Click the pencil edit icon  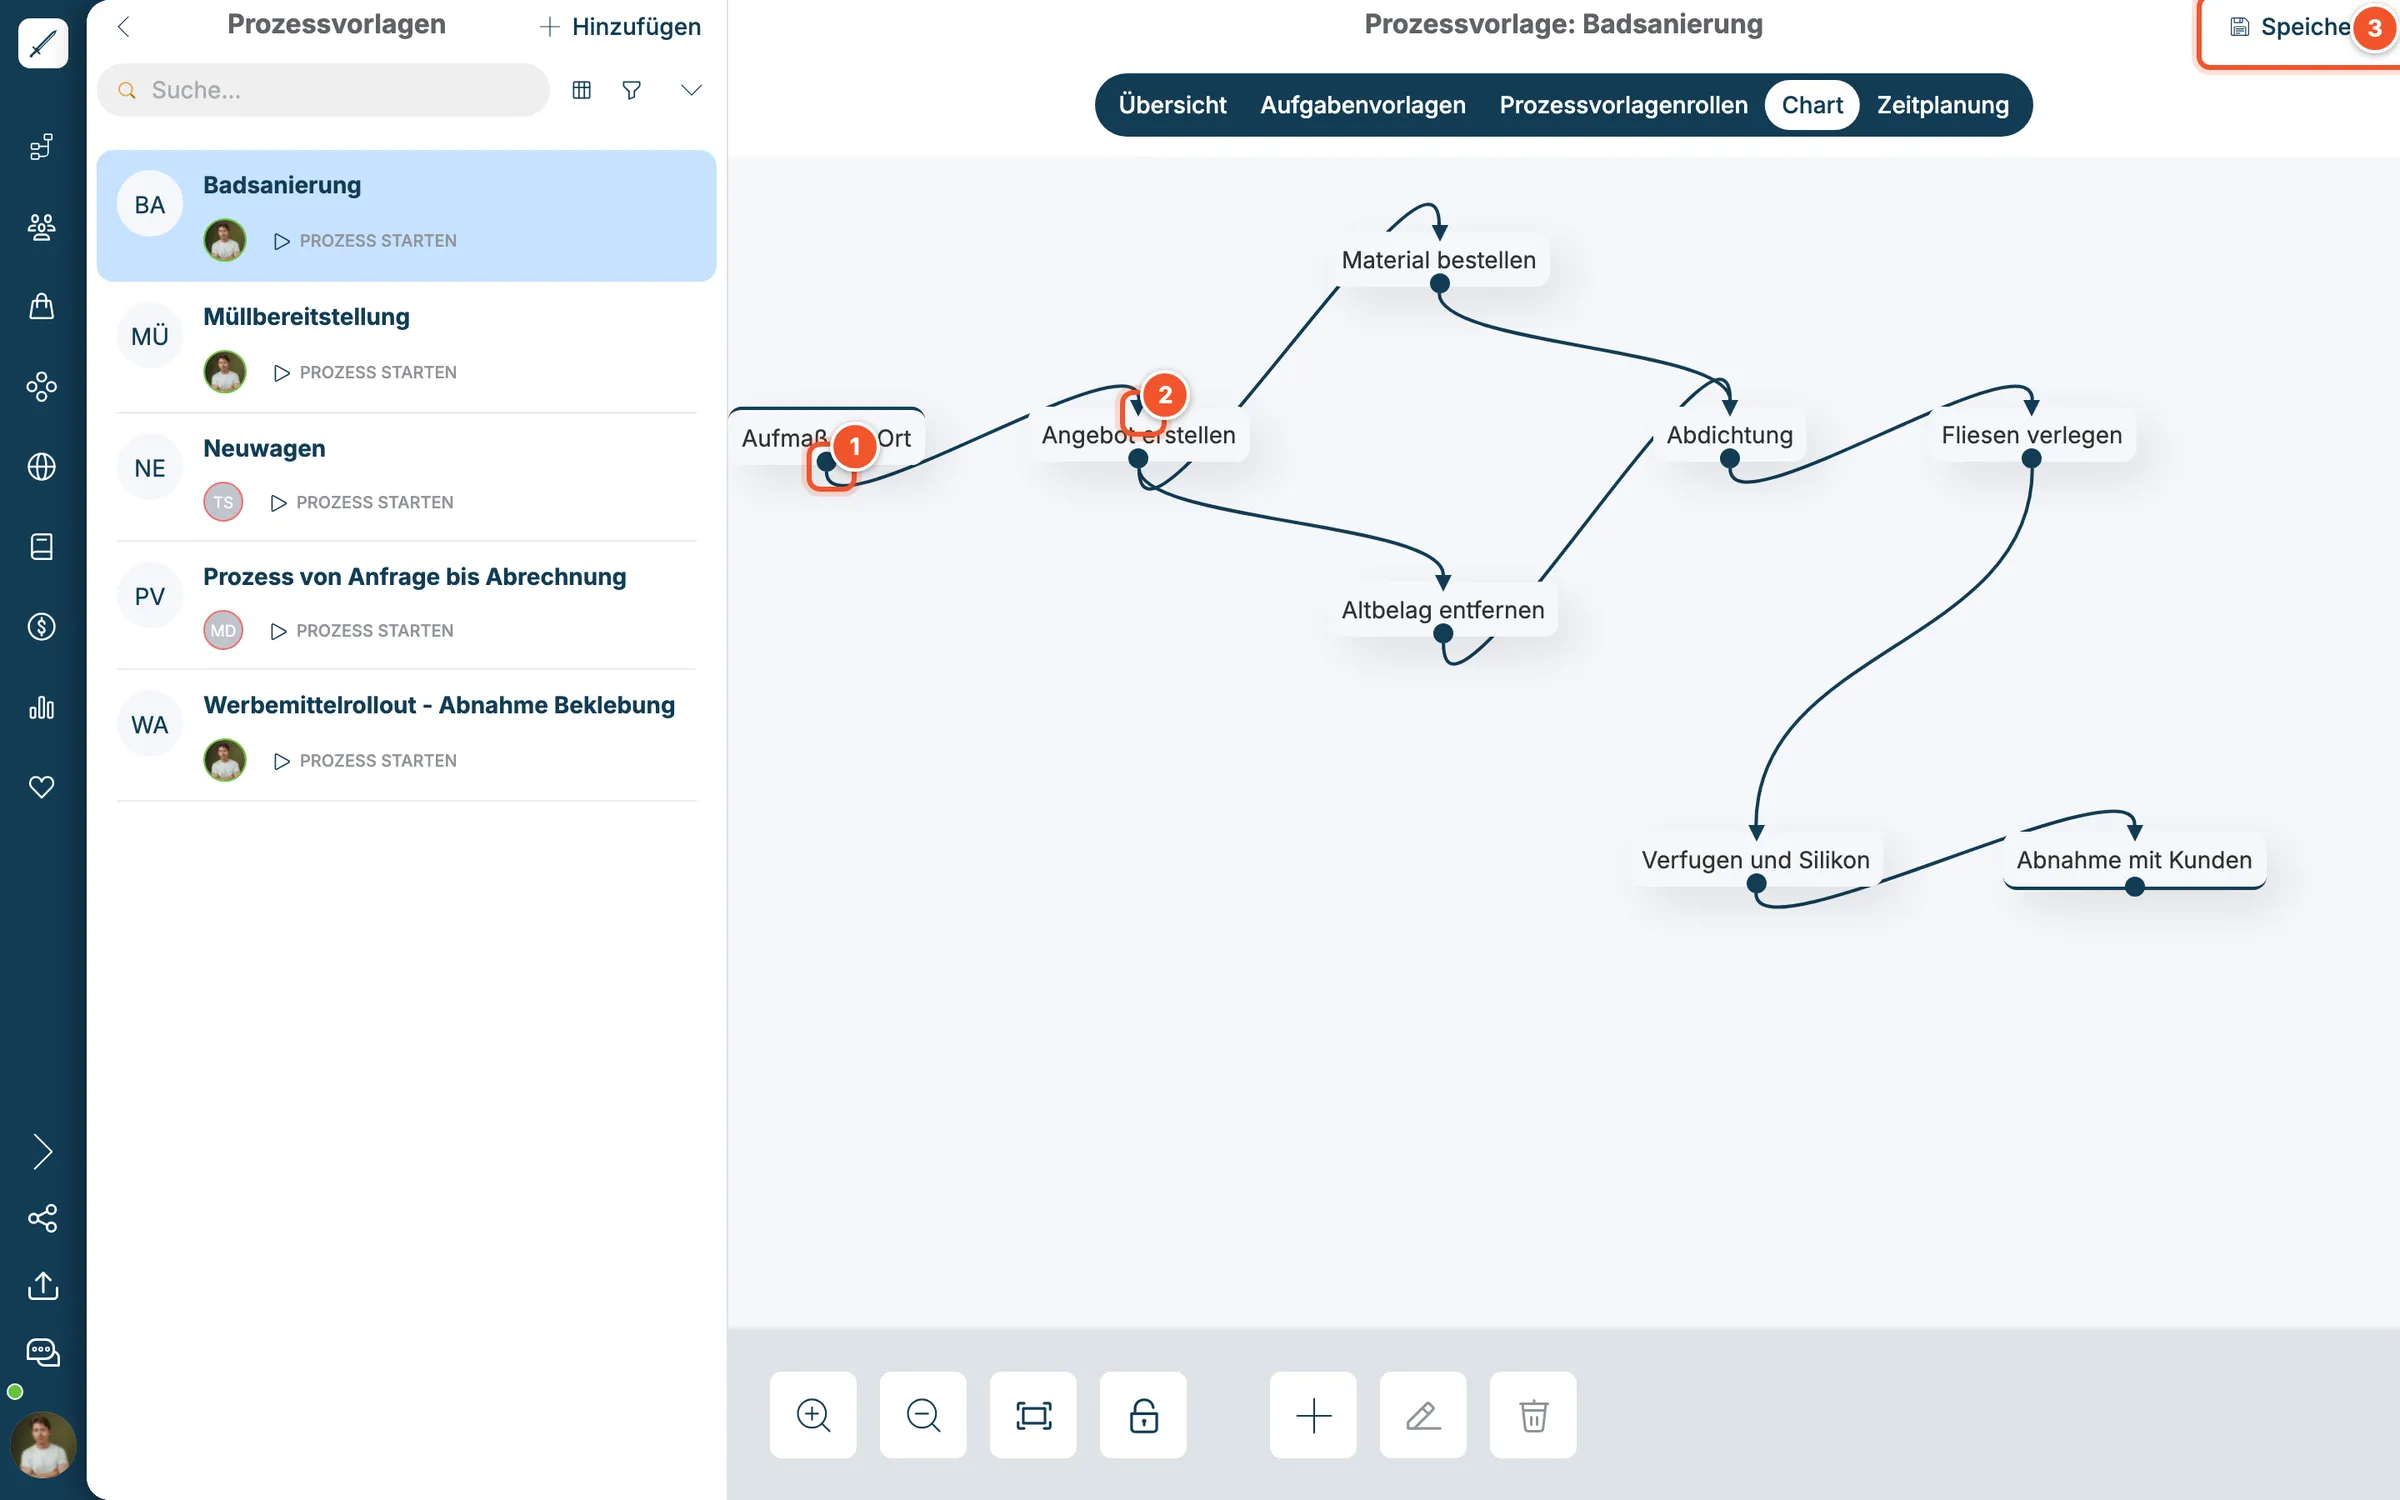pyautogui.click(x=1423, y=1415)
